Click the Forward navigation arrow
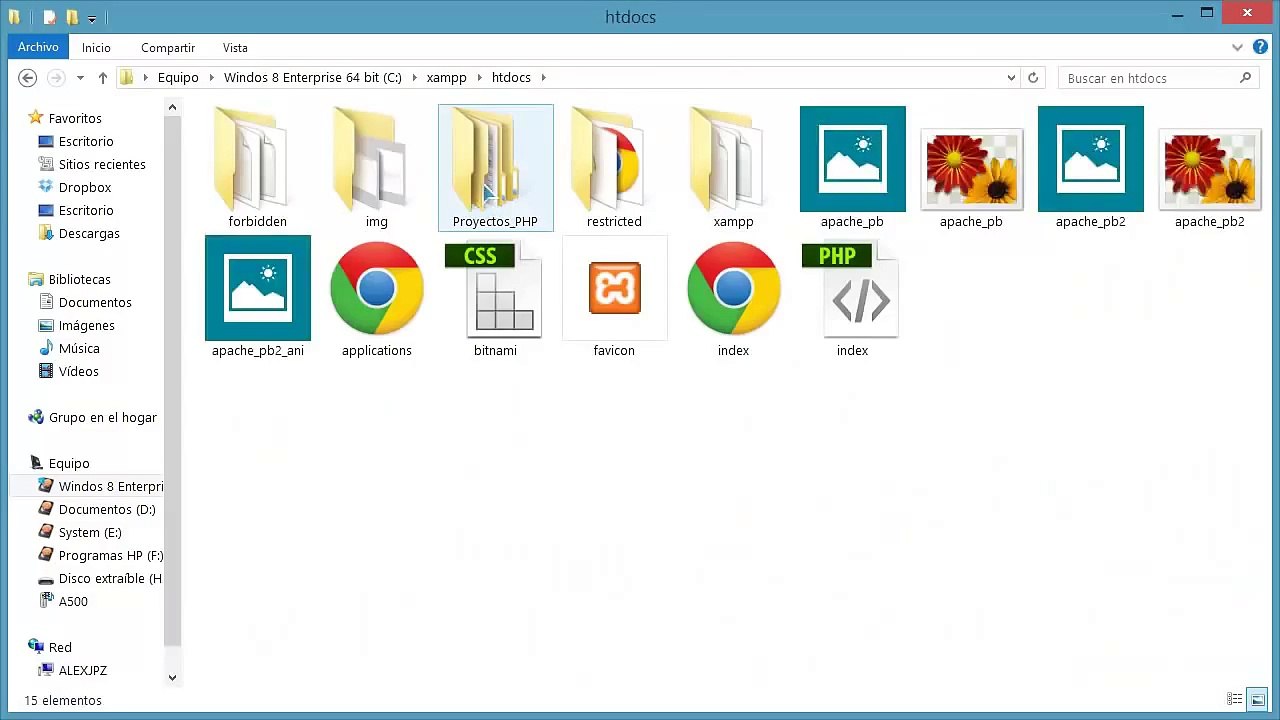 click(x=56, y=78)
